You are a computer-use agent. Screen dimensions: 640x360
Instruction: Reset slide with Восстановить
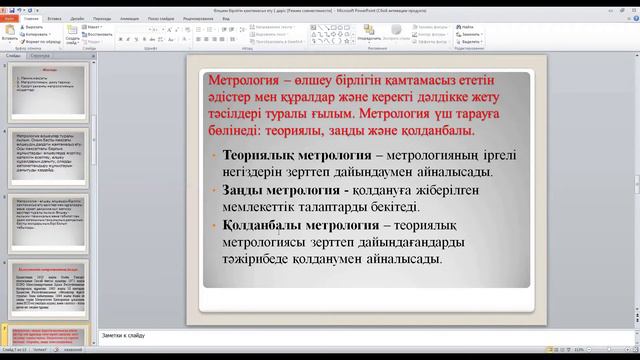pos(97,34)
